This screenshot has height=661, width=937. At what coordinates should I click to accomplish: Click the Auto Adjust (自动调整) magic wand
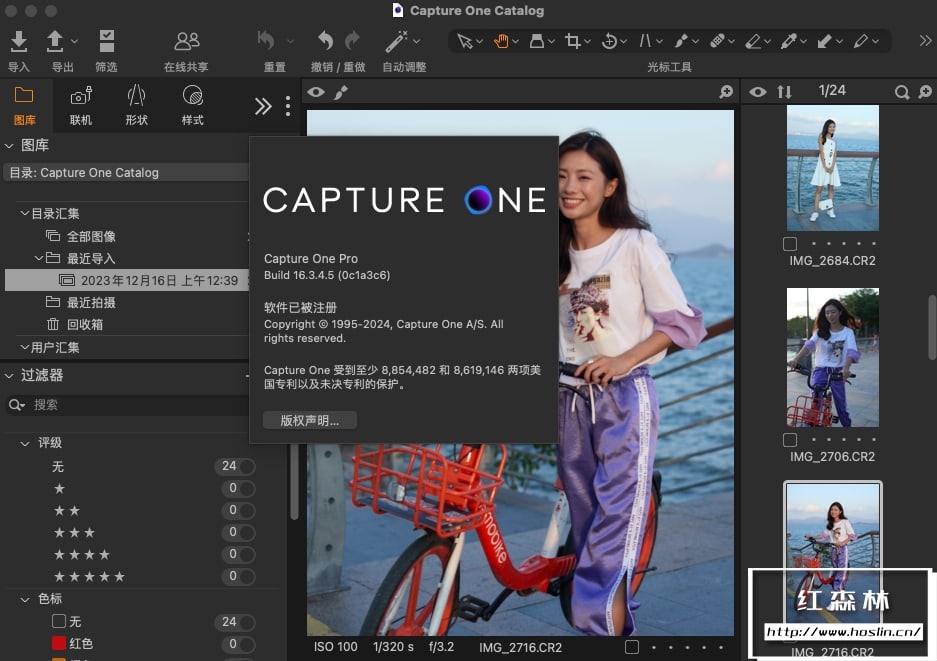(x=397, y=41)
